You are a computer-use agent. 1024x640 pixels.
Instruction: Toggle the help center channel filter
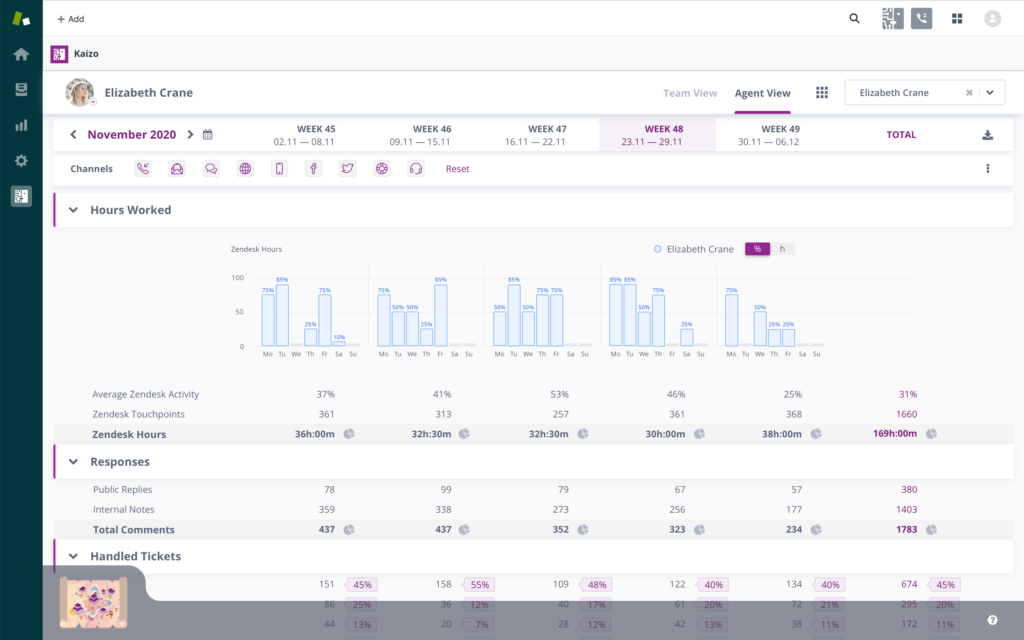381,168
